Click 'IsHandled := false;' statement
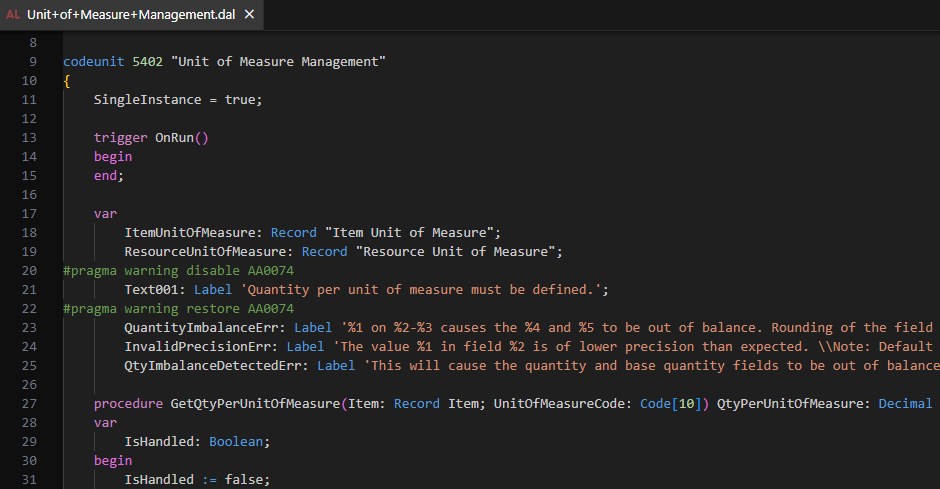Viewport: 940px width, 489px height. tap(197, 480)
